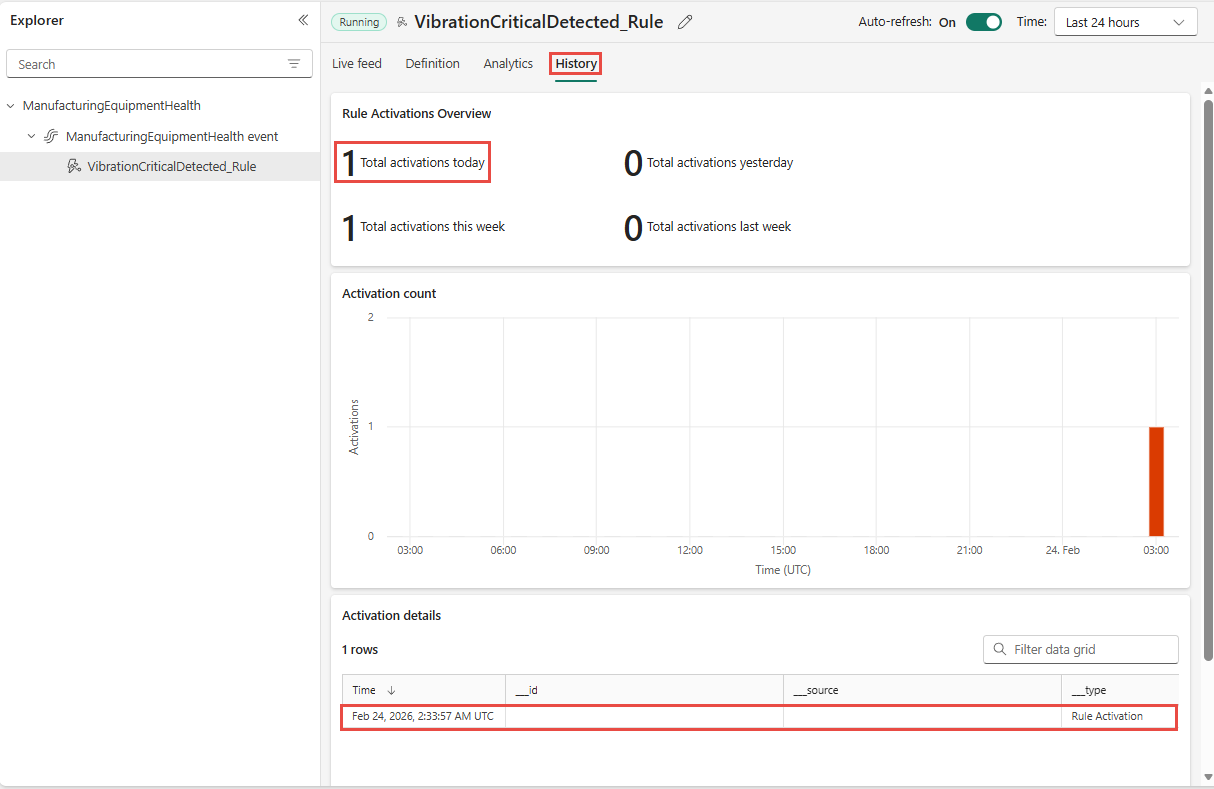Viewport: 1214px width, 789px height.
Task: Toggle Auto-refresh off
Action: [x=984, y=22]
